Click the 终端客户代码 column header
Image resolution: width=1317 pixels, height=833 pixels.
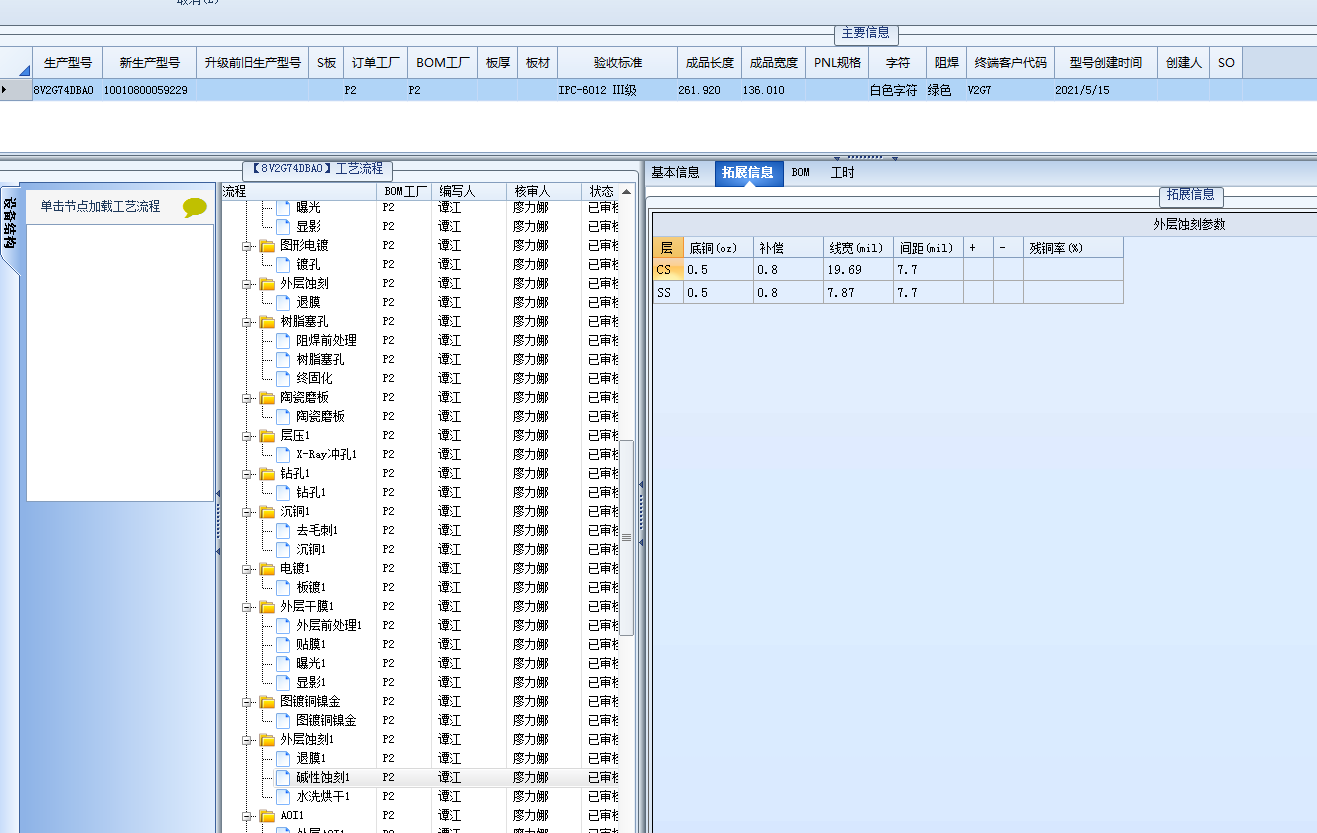click(1011, 62)
